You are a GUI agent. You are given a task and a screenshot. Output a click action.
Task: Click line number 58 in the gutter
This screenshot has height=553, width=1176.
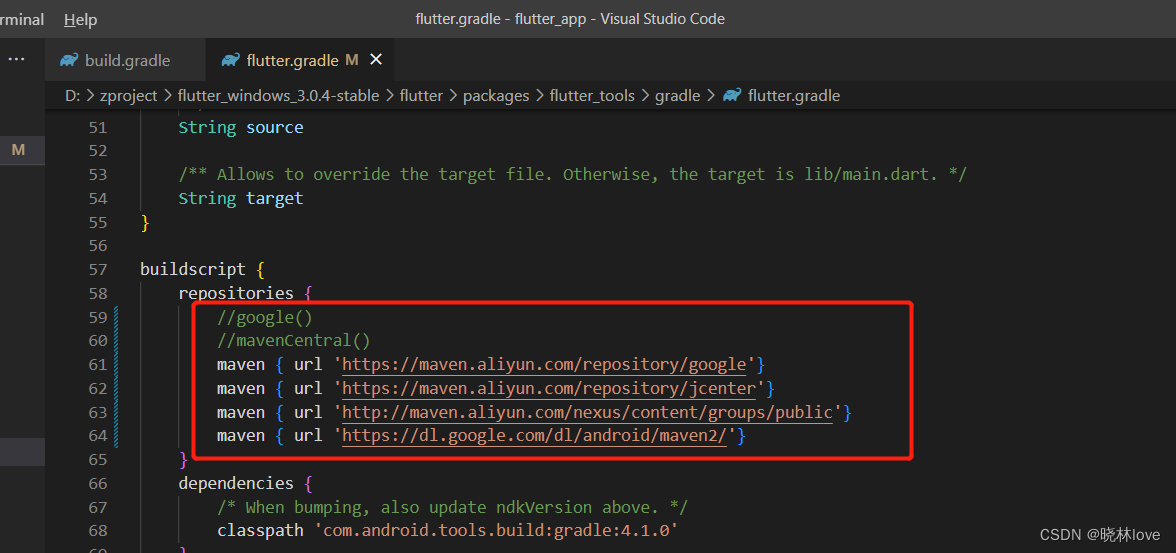(x=98, y=293)
